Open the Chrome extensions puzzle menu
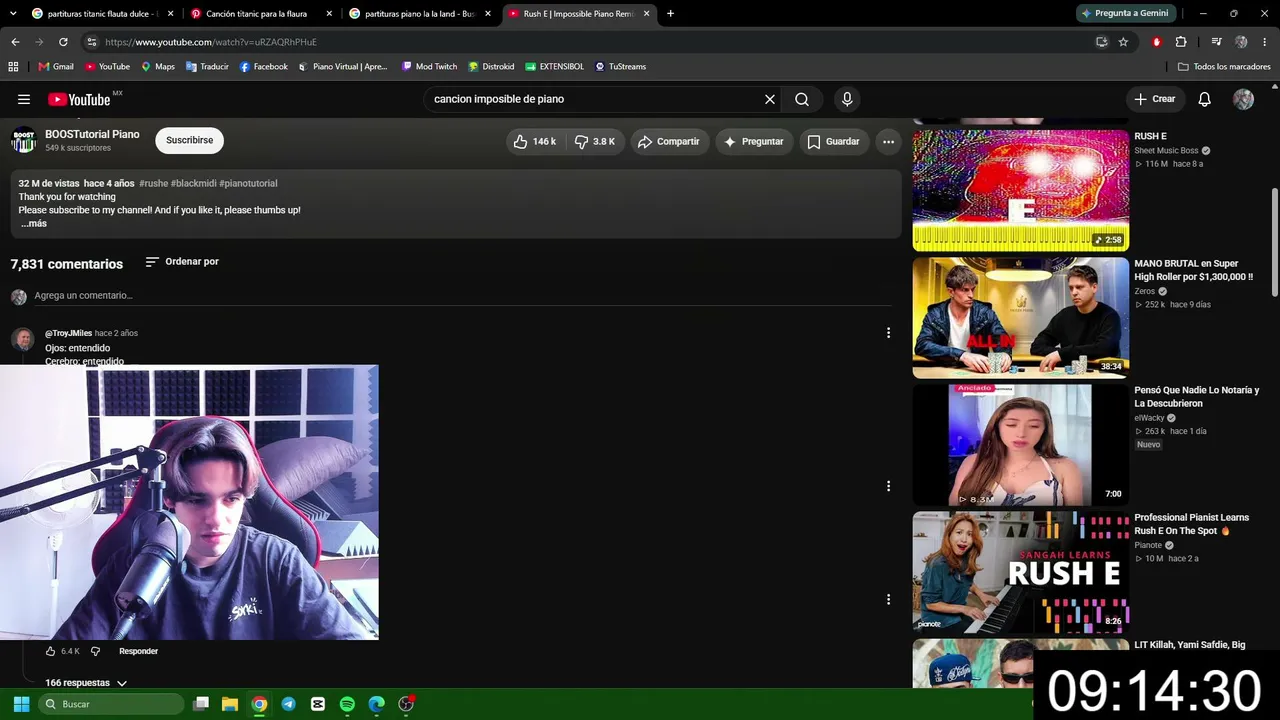 pos(1181,42)
